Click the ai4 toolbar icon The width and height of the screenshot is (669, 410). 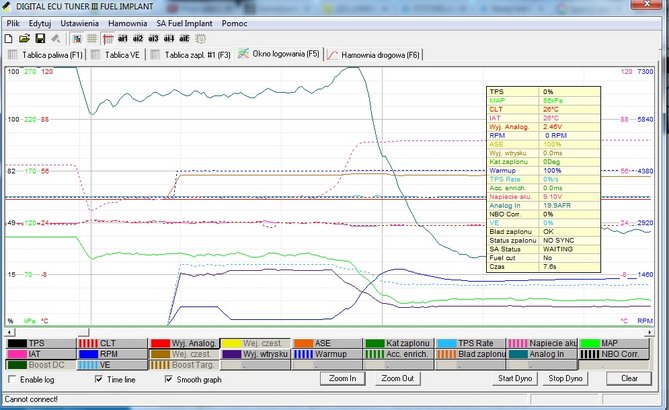169,39
